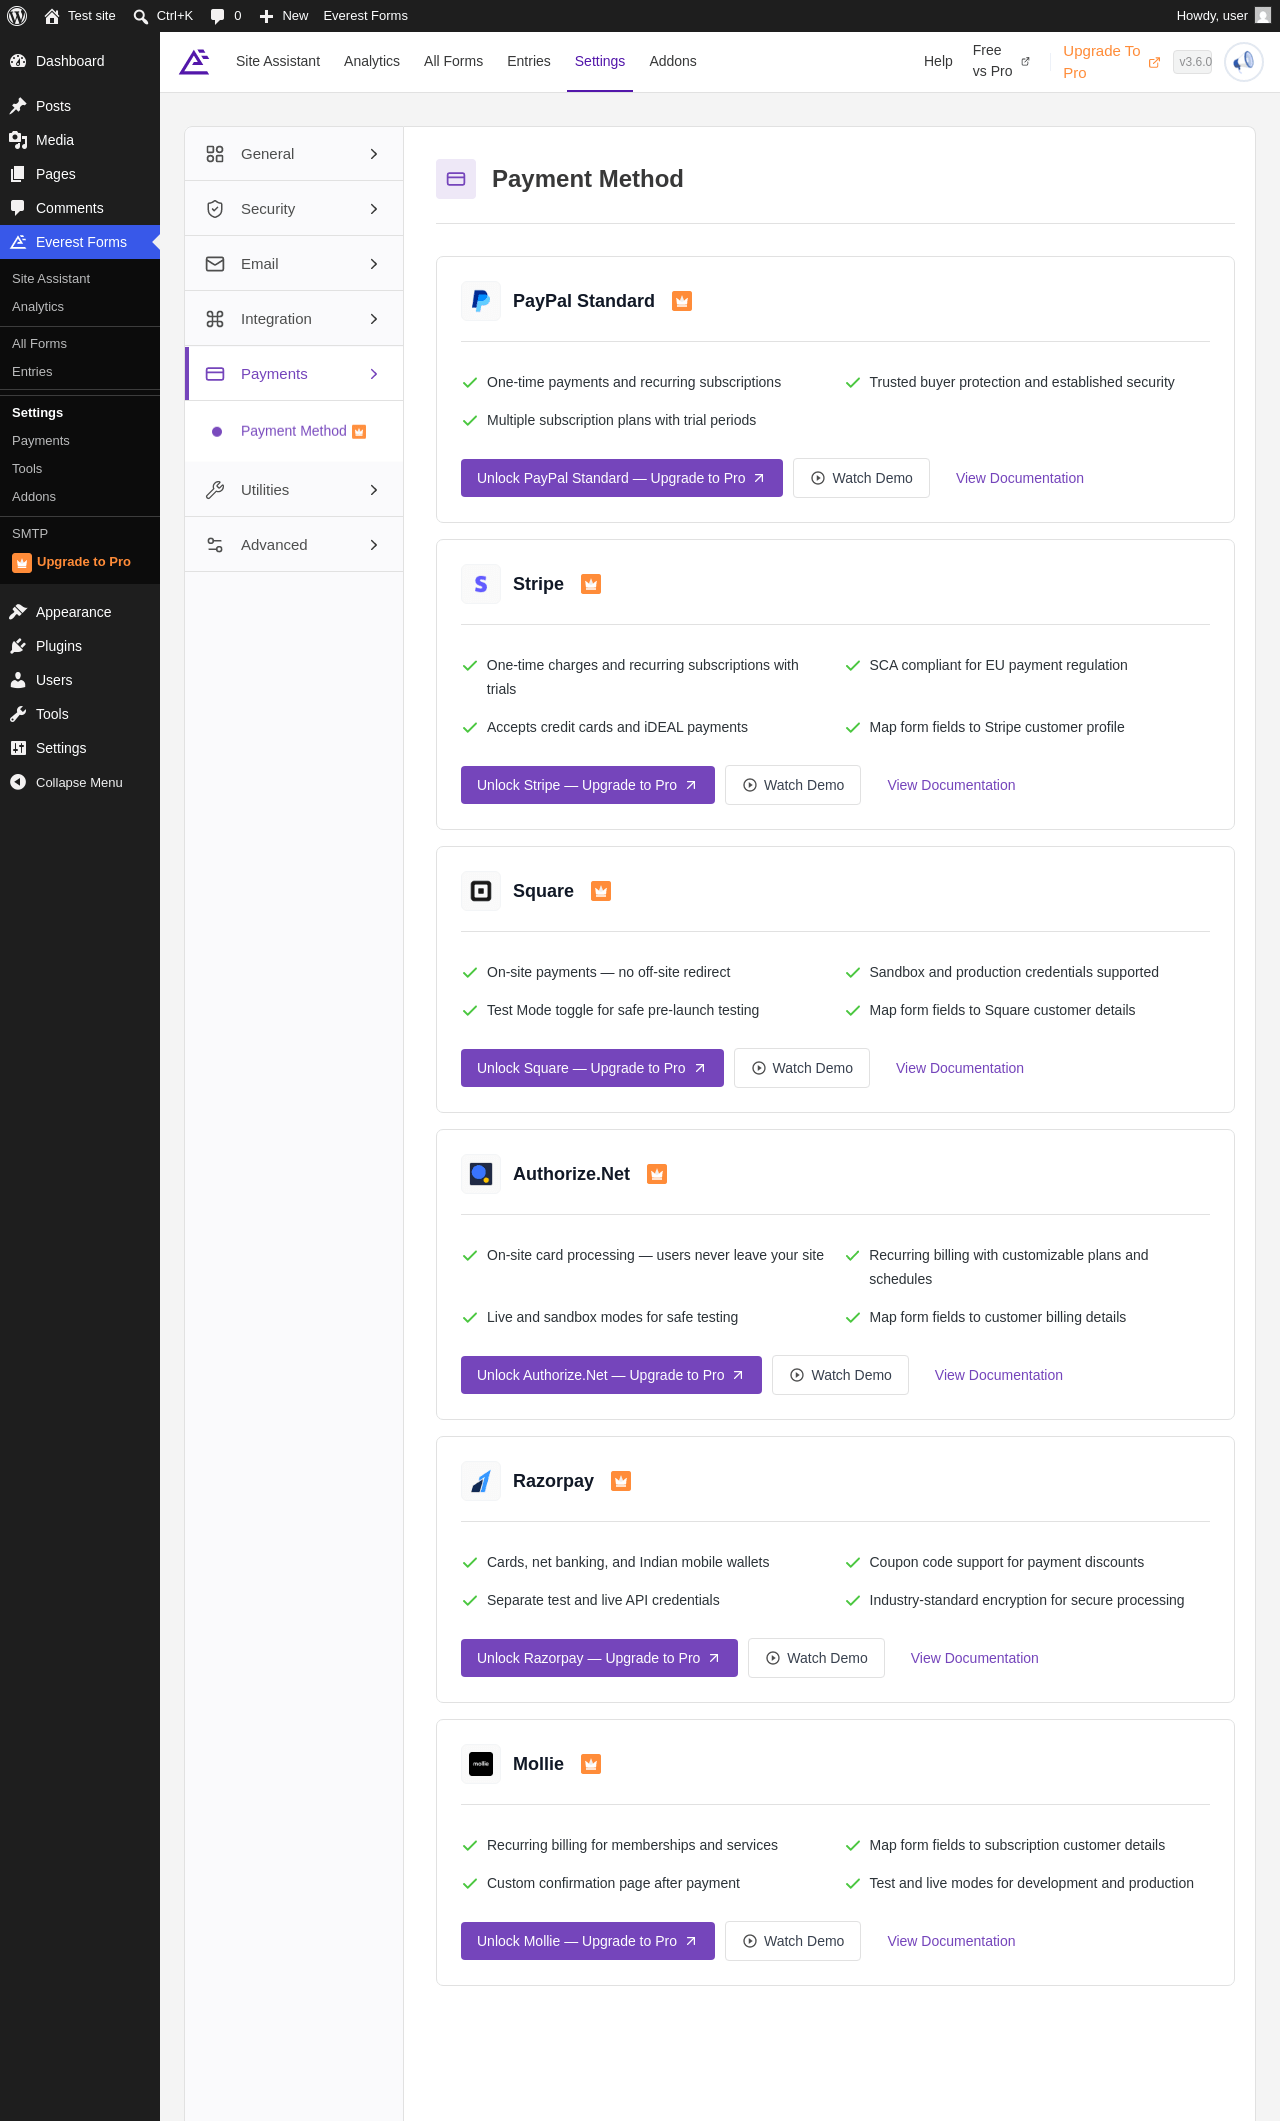Open the Everest Forms logo home

pos(194,62)
